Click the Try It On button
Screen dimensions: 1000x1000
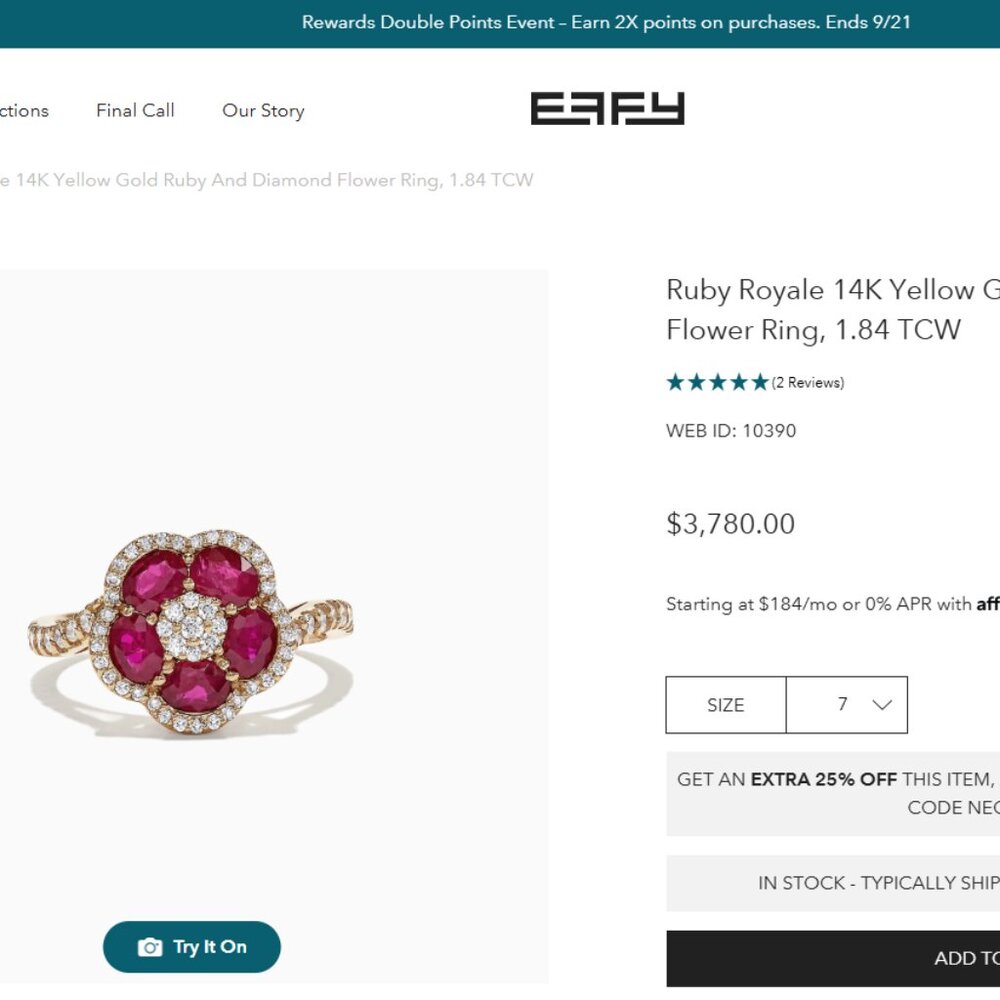(192, 946)
